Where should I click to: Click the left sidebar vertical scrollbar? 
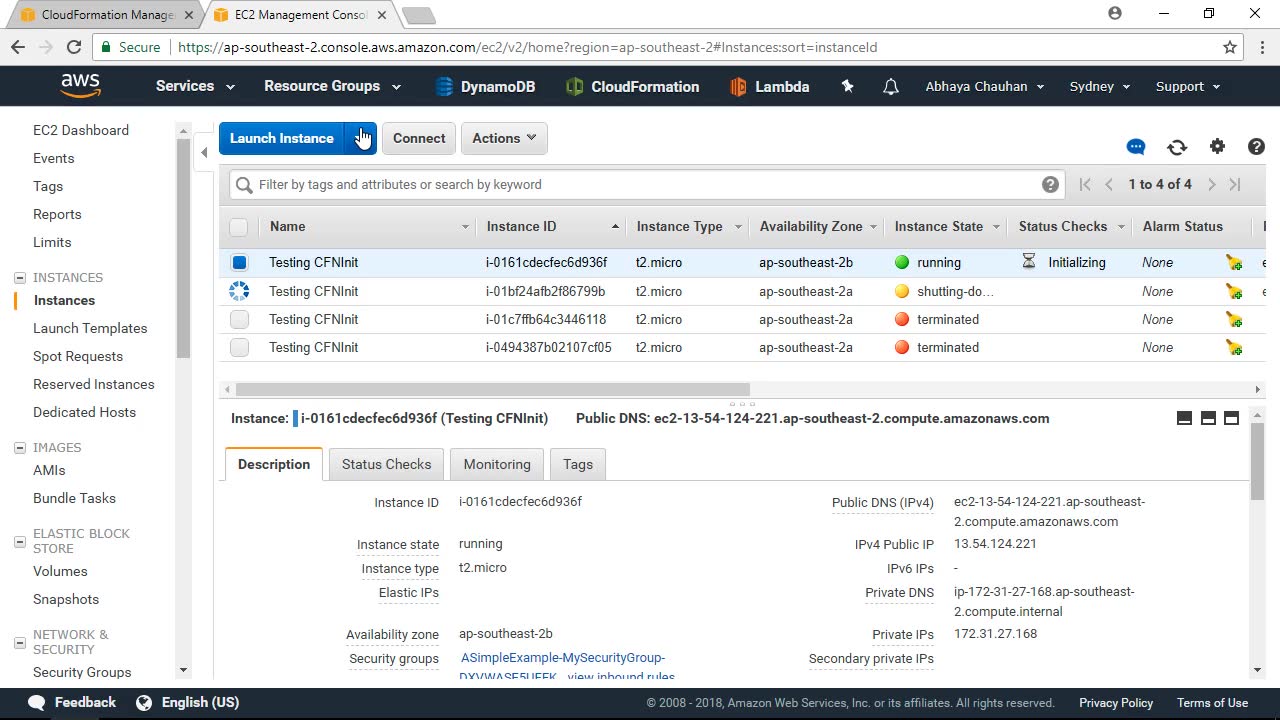pos(183,248)
